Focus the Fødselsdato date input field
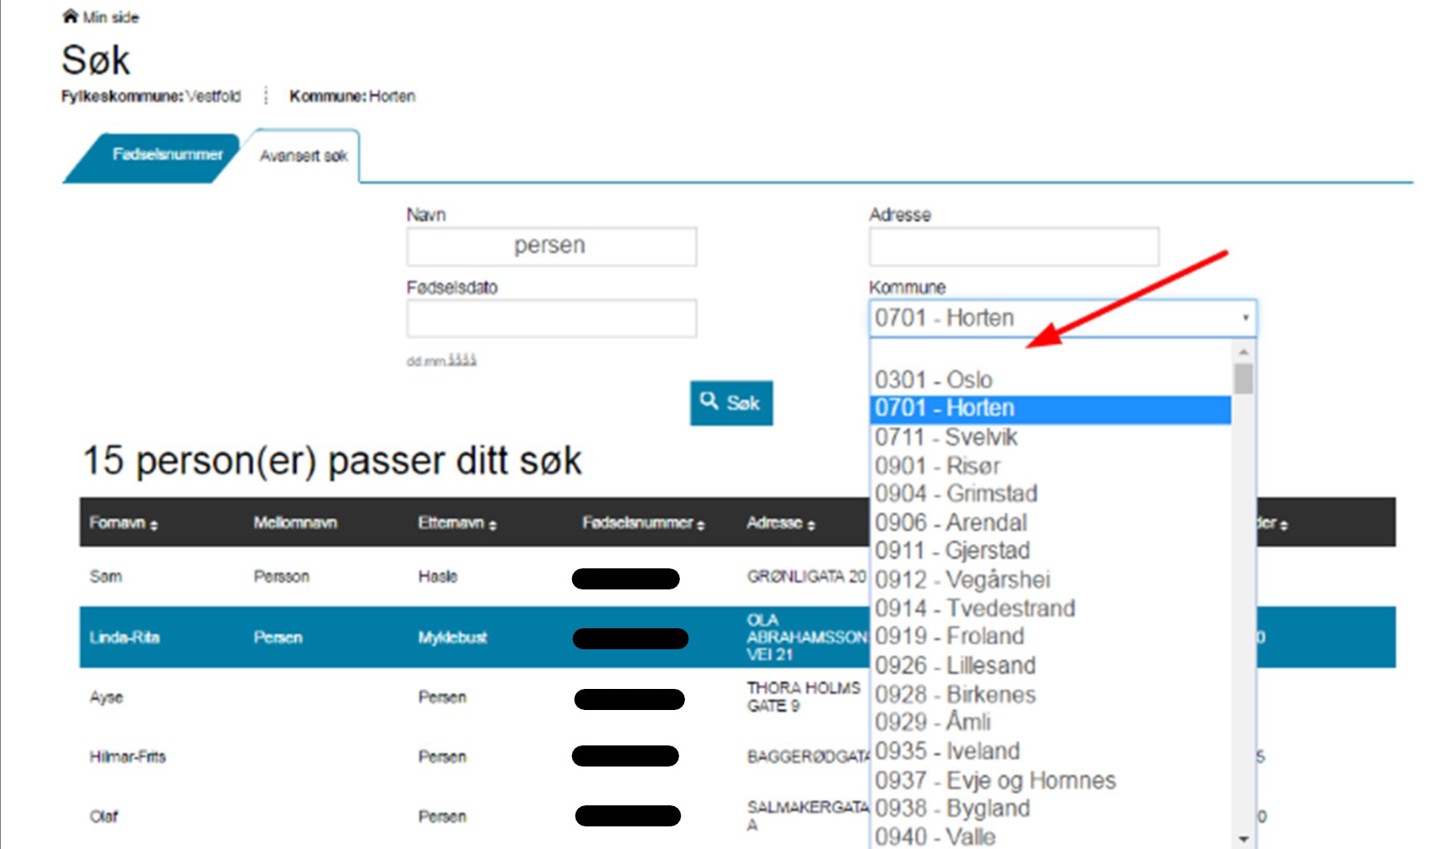Viewport: 1440px width, 849px height. (x=551, y=319)
